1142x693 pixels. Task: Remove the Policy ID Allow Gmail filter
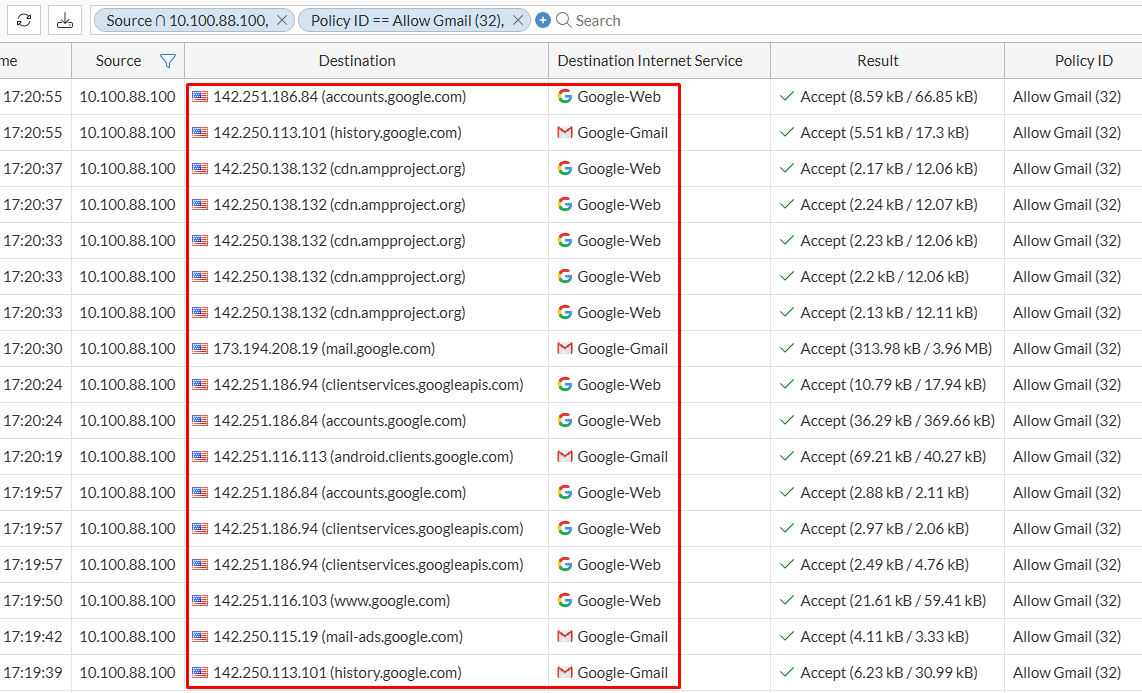coord(517,19)
